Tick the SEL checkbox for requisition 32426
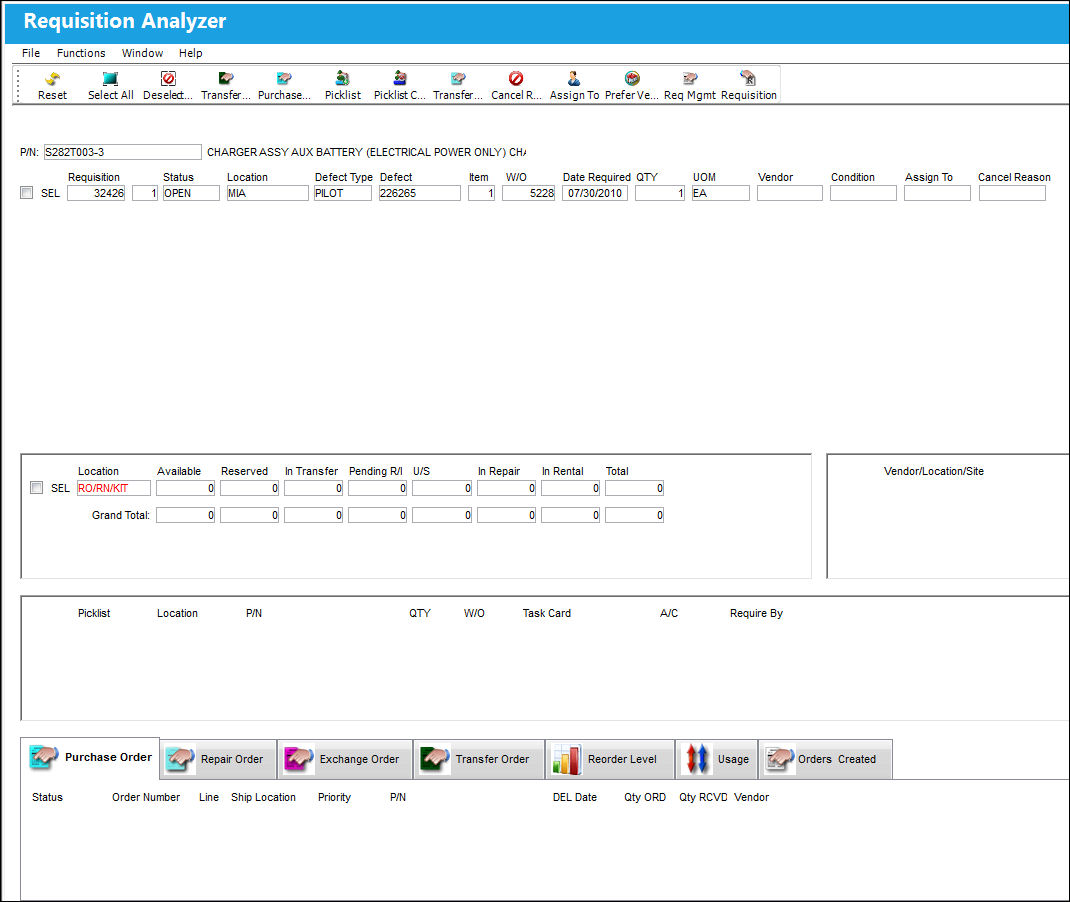Screen dimensions: 1070x902 pos(27,192)
